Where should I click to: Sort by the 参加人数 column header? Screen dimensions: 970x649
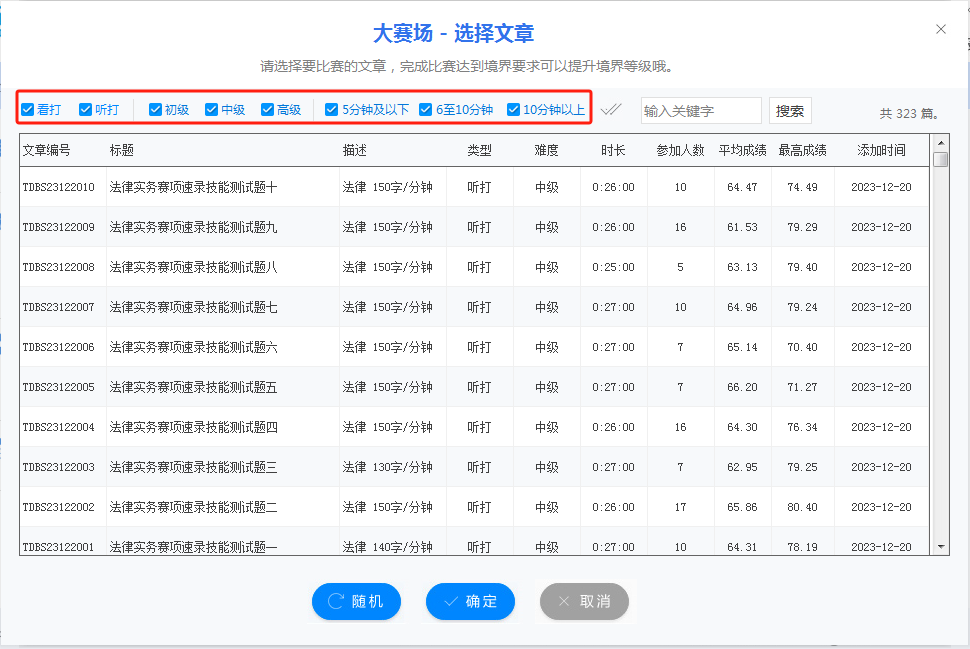(x=680, y=150)
